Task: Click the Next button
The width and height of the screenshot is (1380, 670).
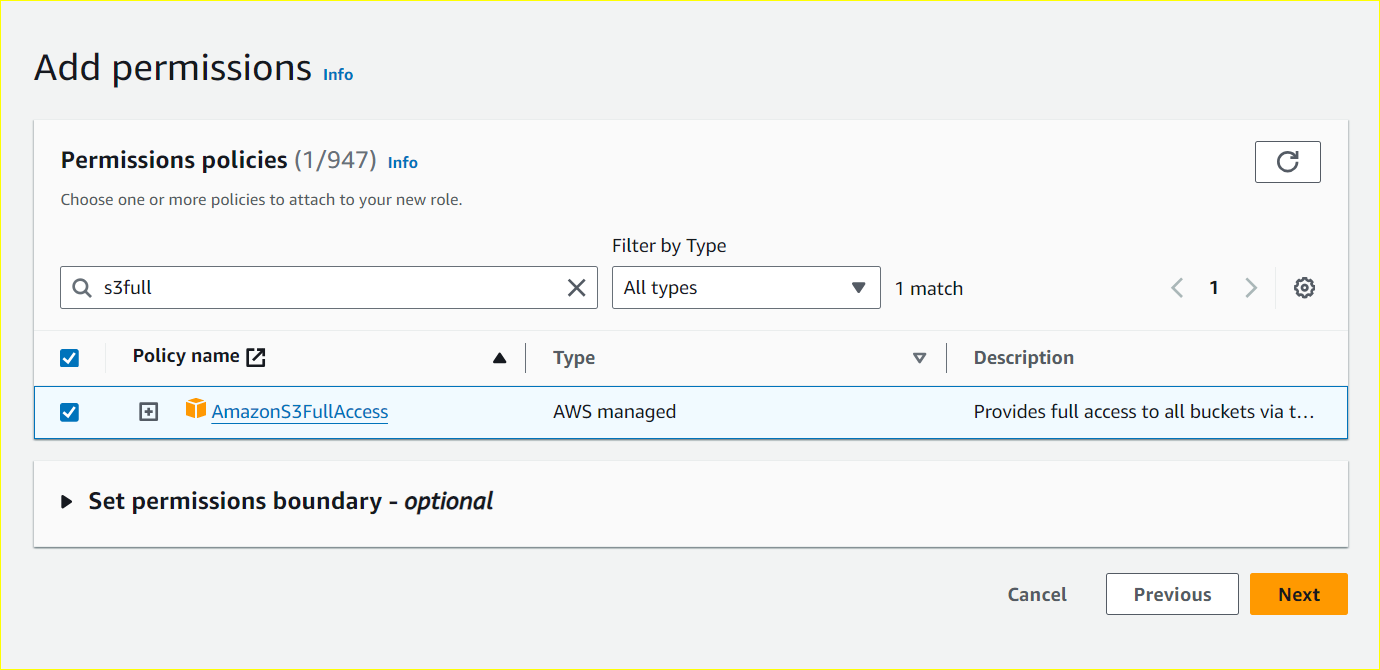Action: [1298, 593]
